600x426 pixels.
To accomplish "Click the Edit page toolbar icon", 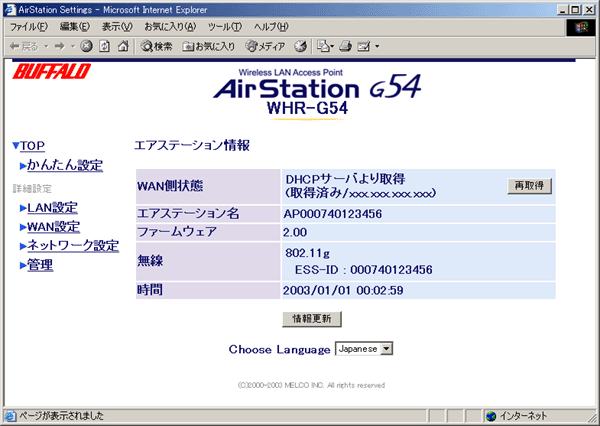I will point(363,47).
